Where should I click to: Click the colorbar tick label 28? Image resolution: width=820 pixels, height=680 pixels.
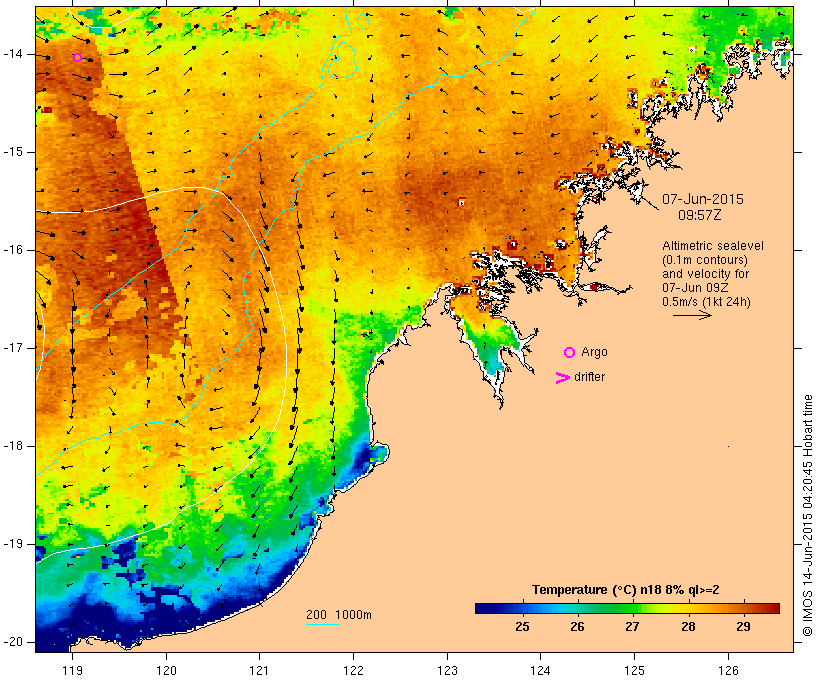[688, 627]
